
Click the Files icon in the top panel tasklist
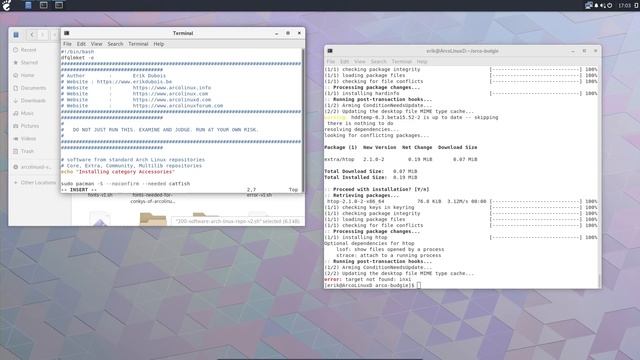(x=28, y=5)
